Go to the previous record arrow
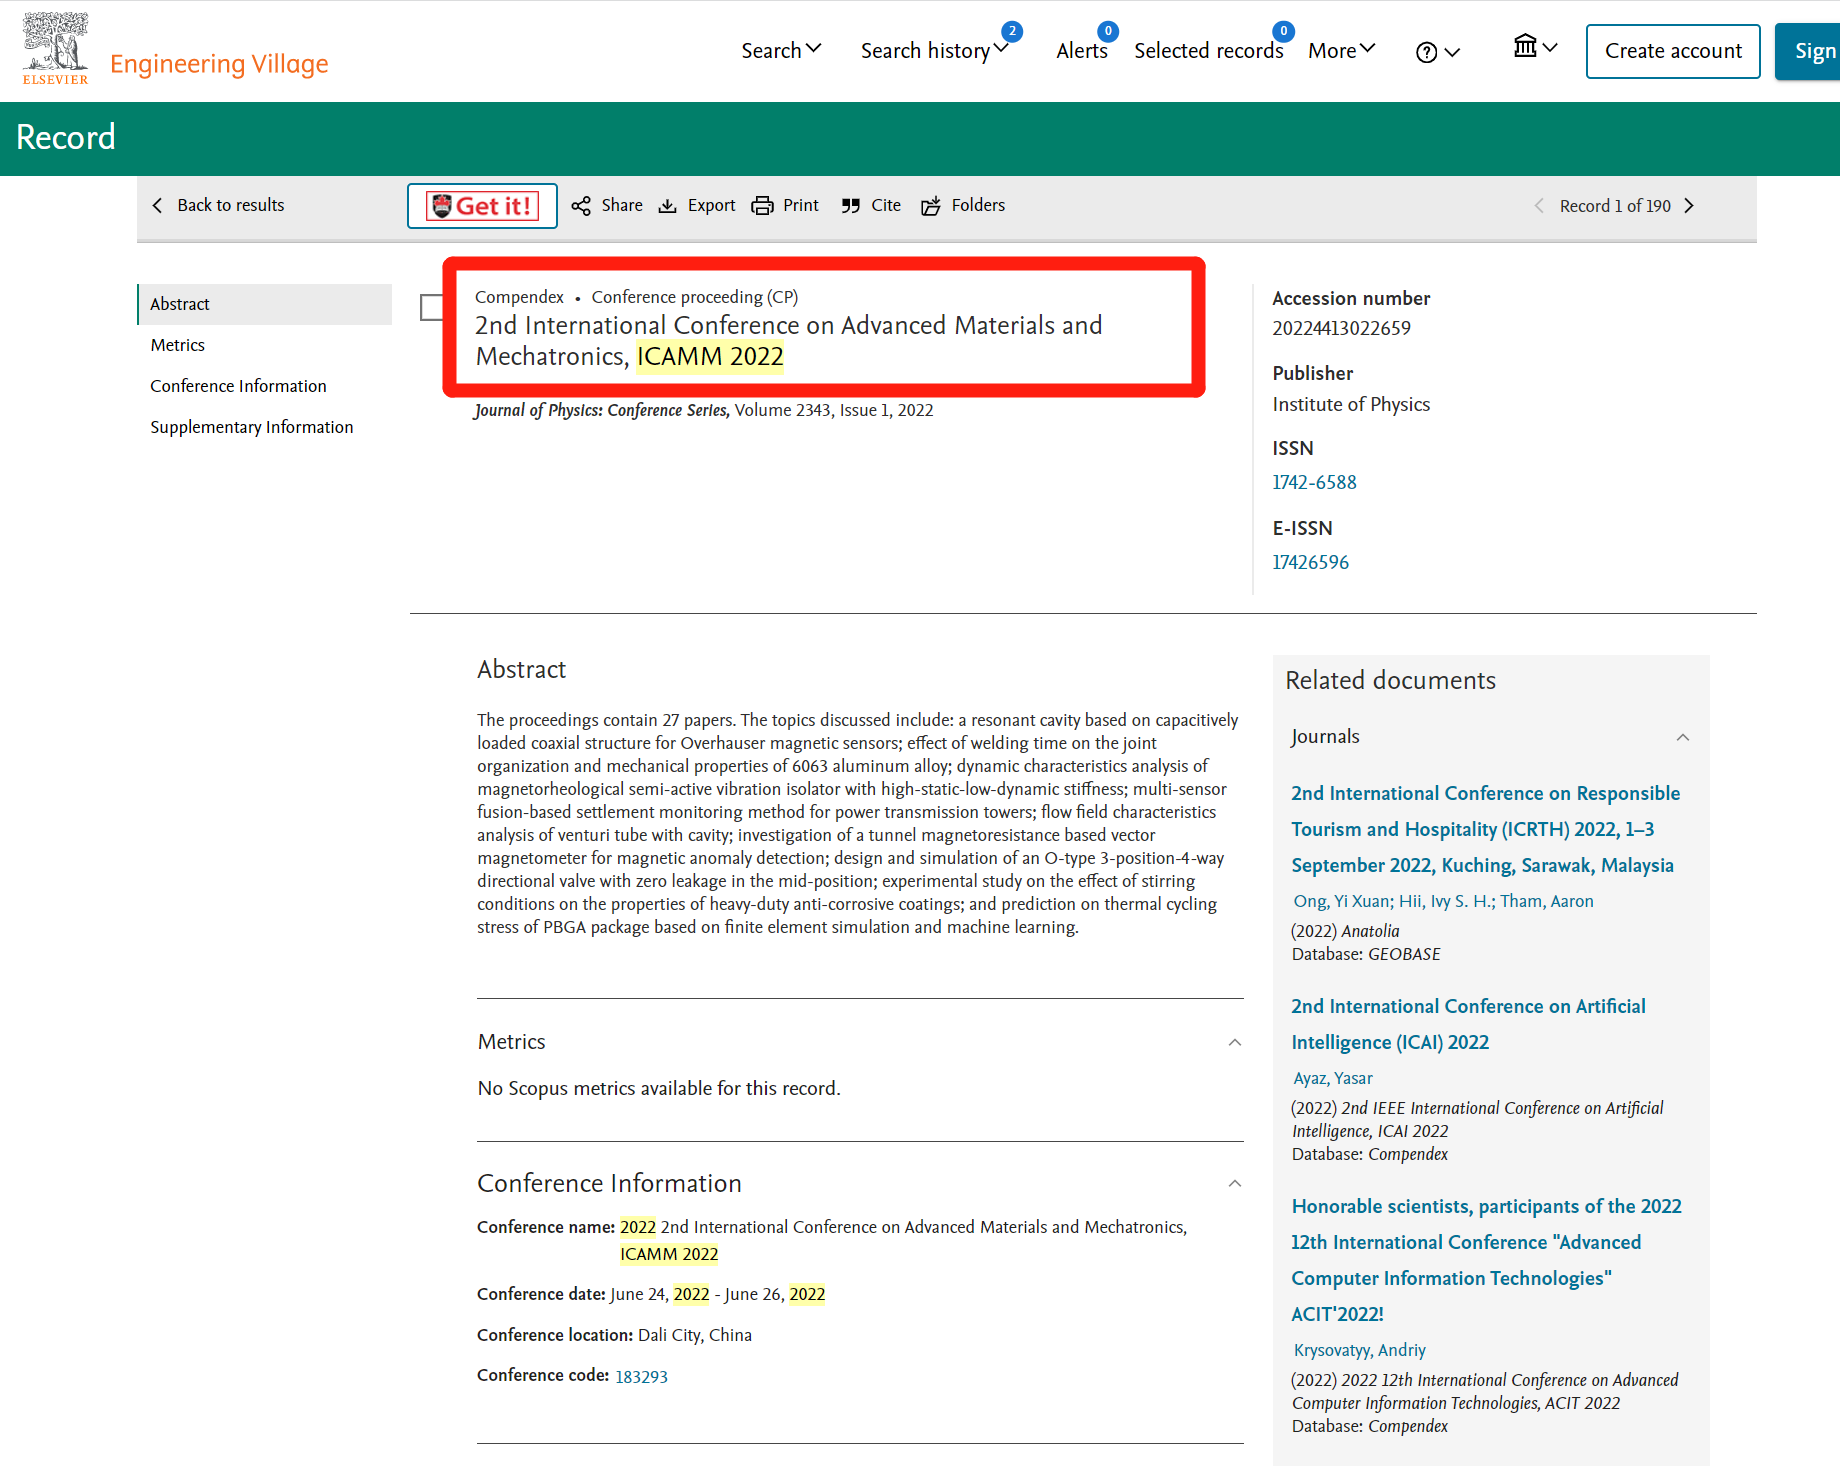 [1539, 206]
